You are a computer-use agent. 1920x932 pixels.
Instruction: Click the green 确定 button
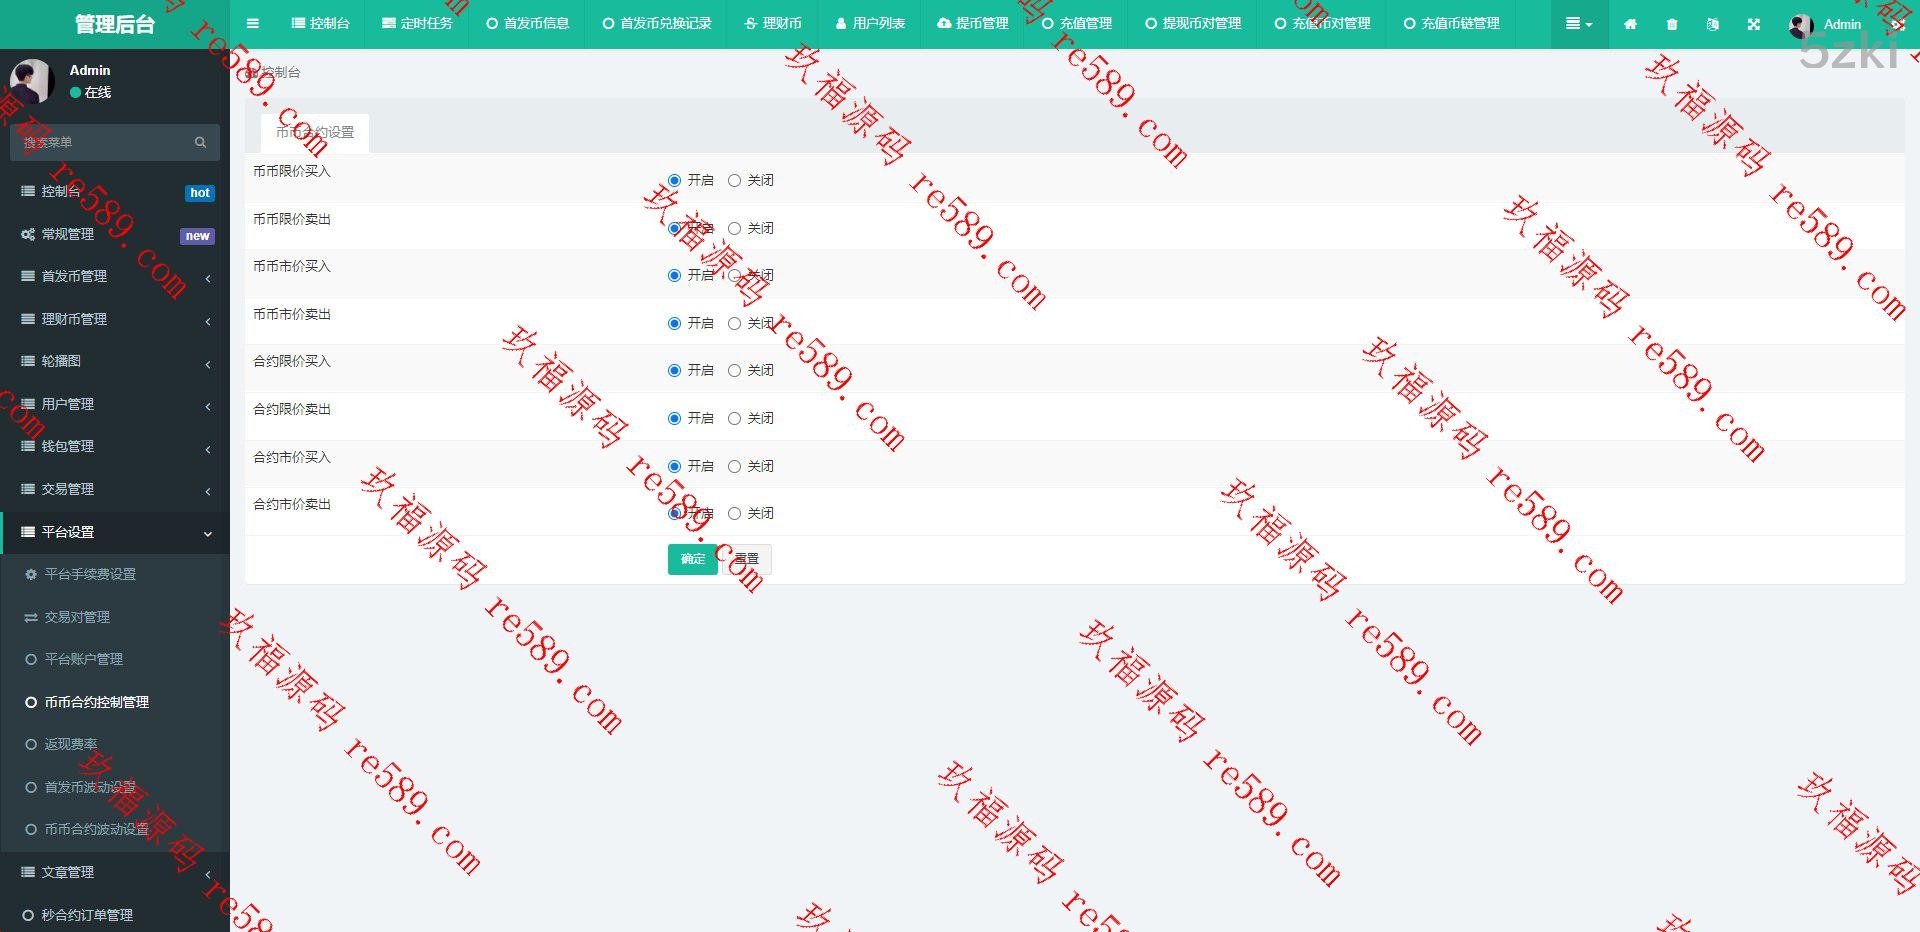pyautogui.click(x=692, y=560)
